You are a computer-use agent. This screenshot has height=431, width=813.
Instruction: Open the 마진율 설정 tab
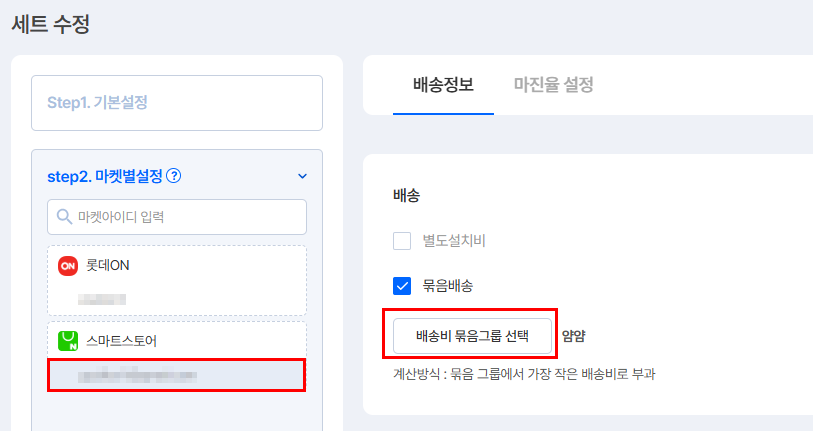553,85
